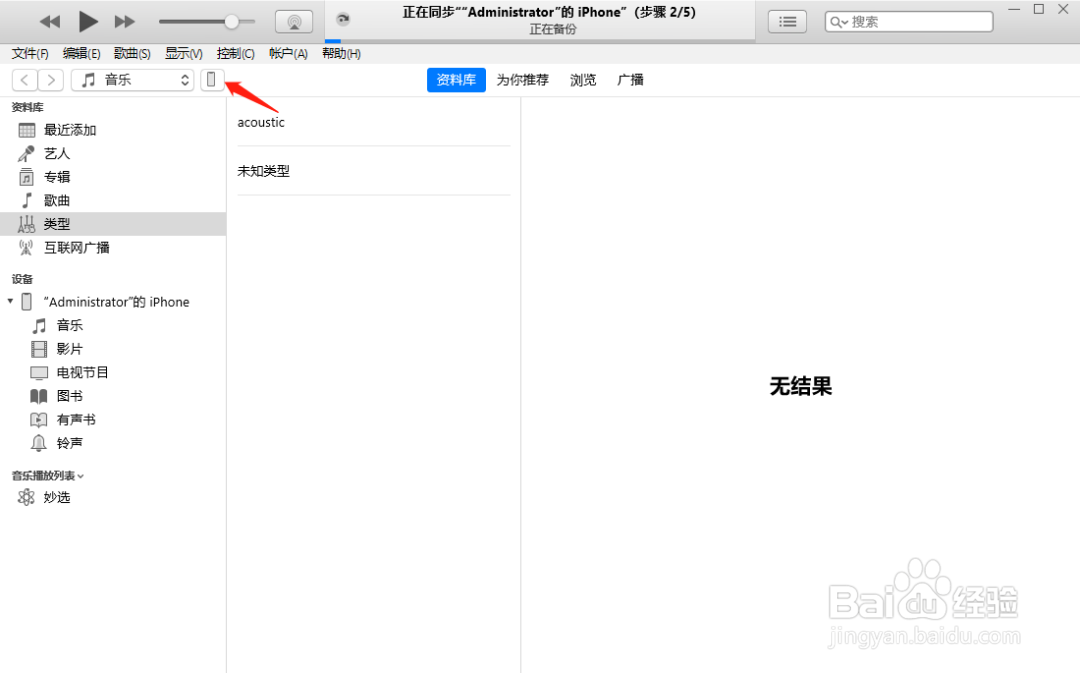Select 最近添加 in the library sidebar

113,130
